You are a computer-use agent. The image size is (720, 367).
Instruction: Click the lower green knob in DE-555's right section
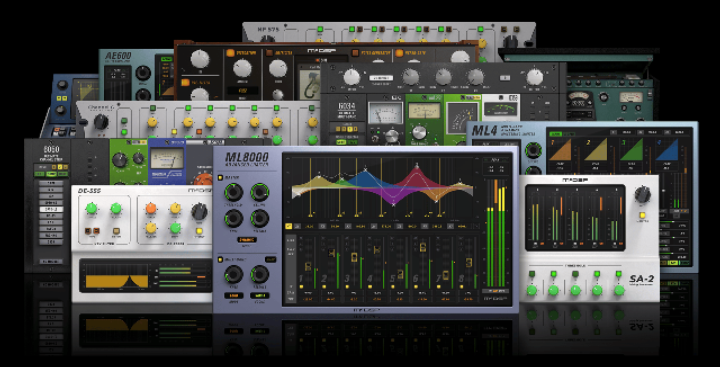[x=175, y=228]
